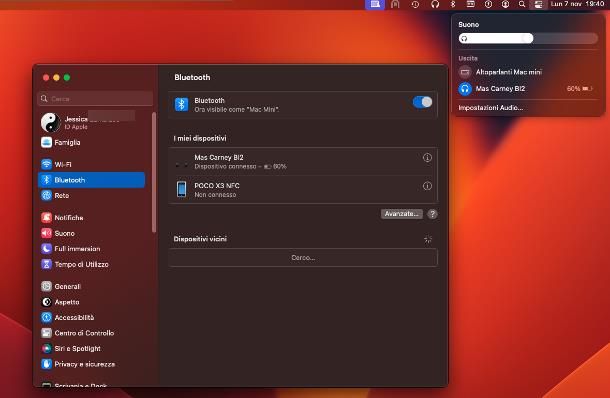This screenshot has height=398, width=610.
Task: Click Control Center icon in menu bar
Action: pos(538,4)
